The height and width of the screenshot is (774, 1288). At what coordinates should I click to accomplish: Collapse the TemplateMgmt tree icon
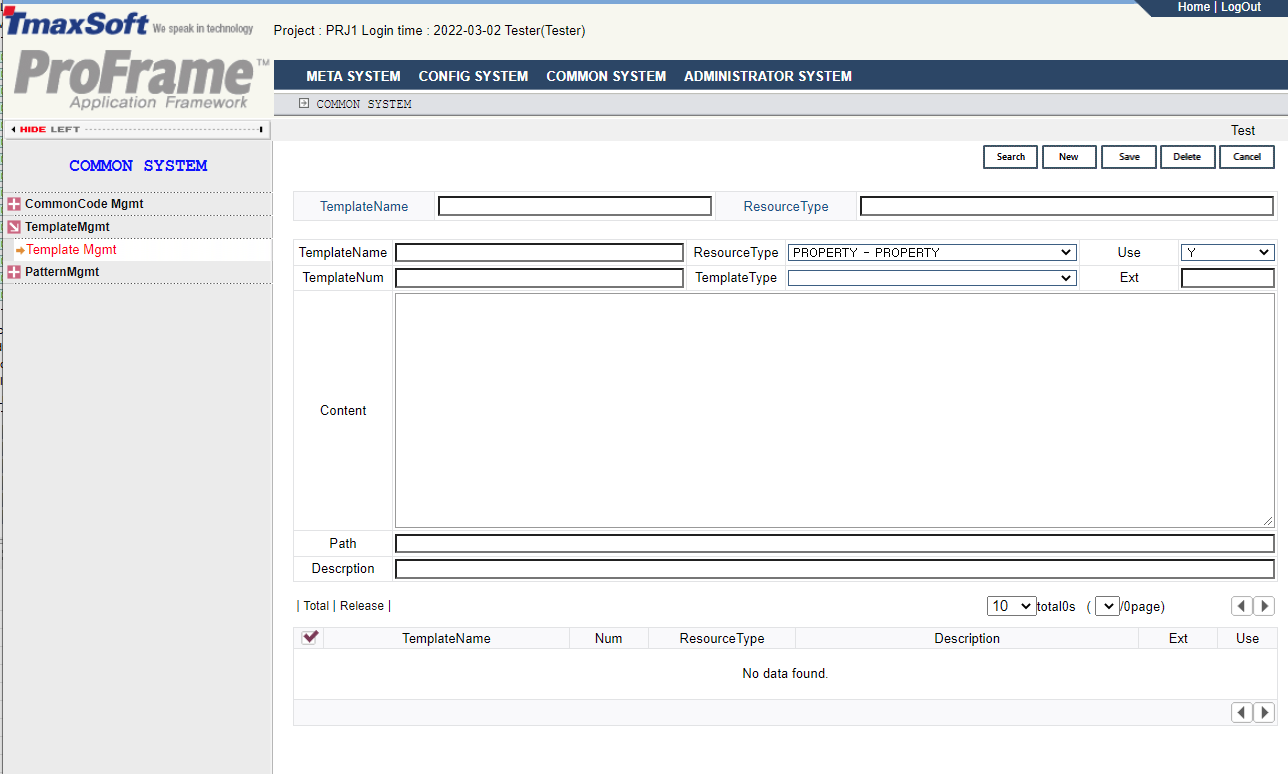coord(14,227)
